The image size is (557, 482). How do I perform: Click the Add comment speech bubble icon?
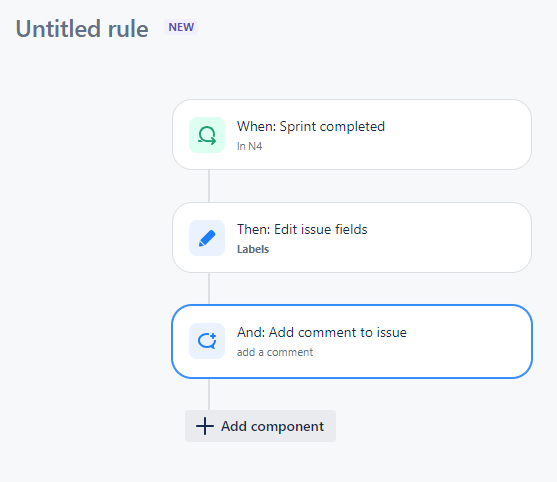pos(207,341)
